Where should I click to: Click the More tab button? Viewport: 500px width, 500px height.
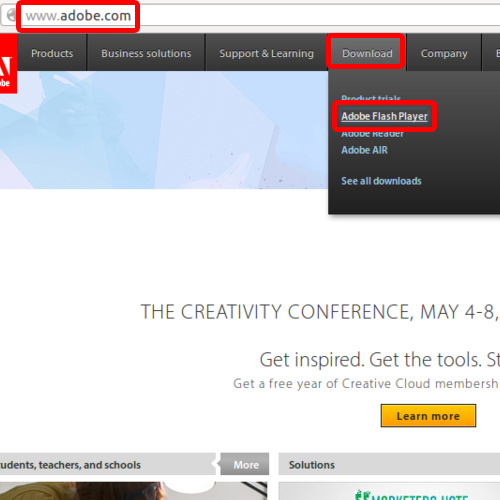tap(245, 464)
